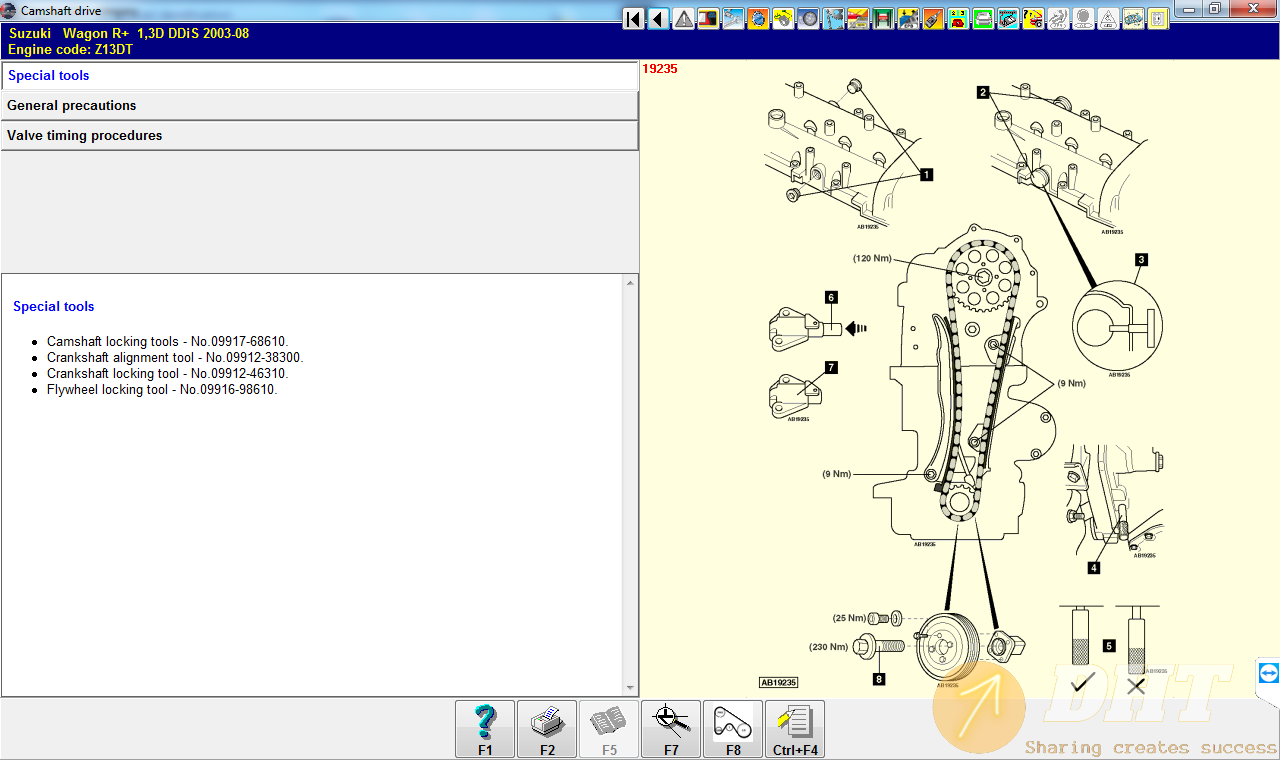The width and height of the screenshot is (1280, 760).
Task: Expand the General precautions section
Action: click(319, 106)
